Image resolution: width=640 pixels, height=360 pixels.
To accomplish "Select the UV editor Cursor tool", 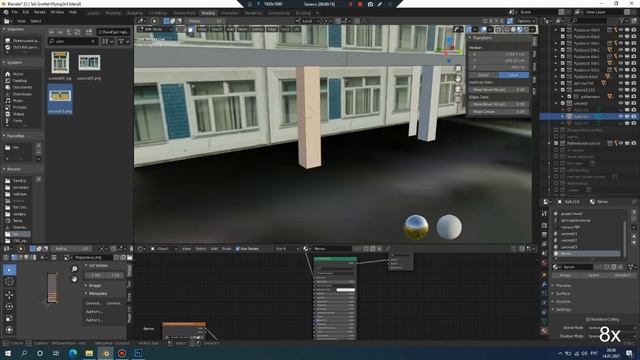I will coord(9,282).
